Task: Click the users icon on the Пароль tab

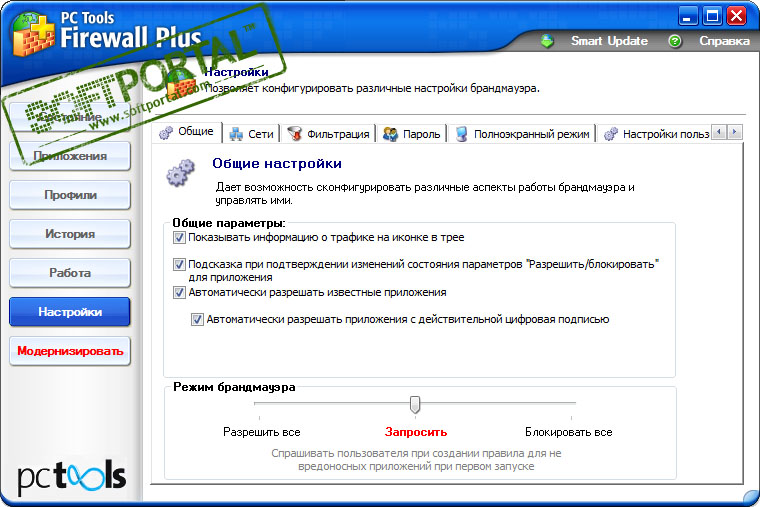Action: pos(390,134)
